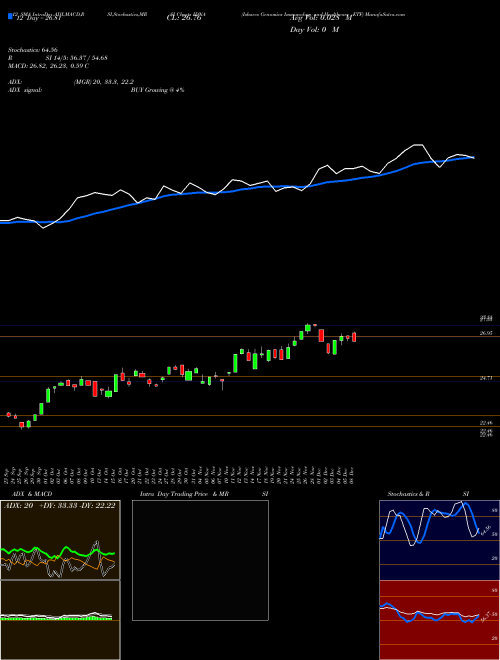This screenshot has height=660, width=500.
Task: Click the tall green candle in mid-November
Action: pyautogui.click(x=235, y=363)
